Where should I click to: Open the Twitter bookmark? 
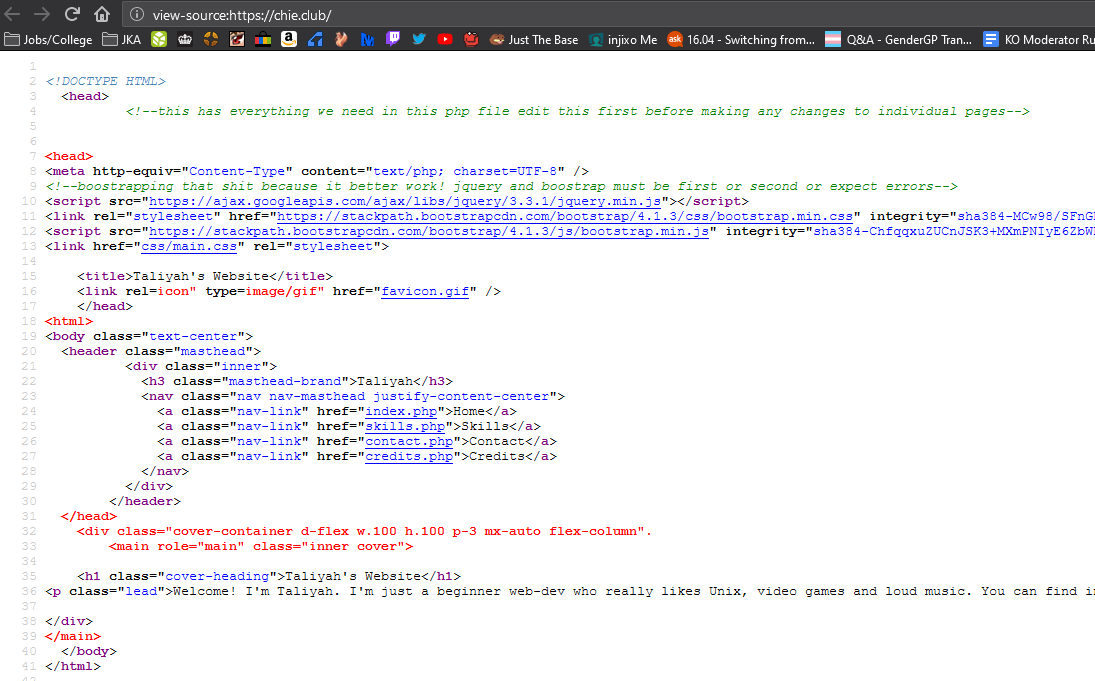419,39
